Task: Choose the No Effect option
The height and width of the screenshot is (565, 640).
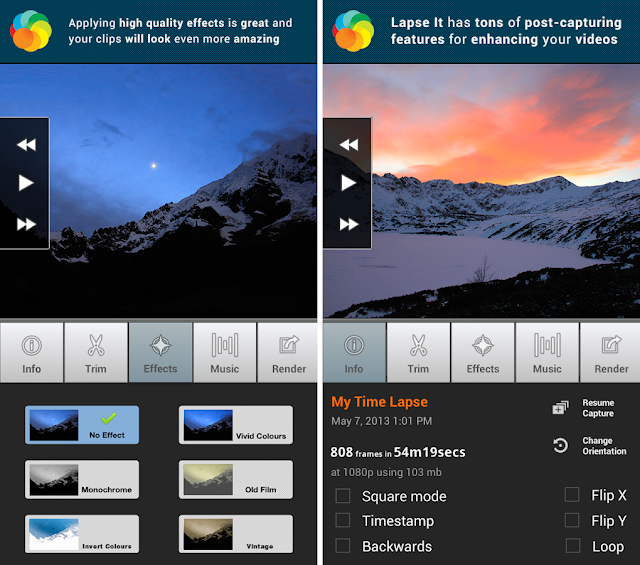Action: click(x=82, y=425)
